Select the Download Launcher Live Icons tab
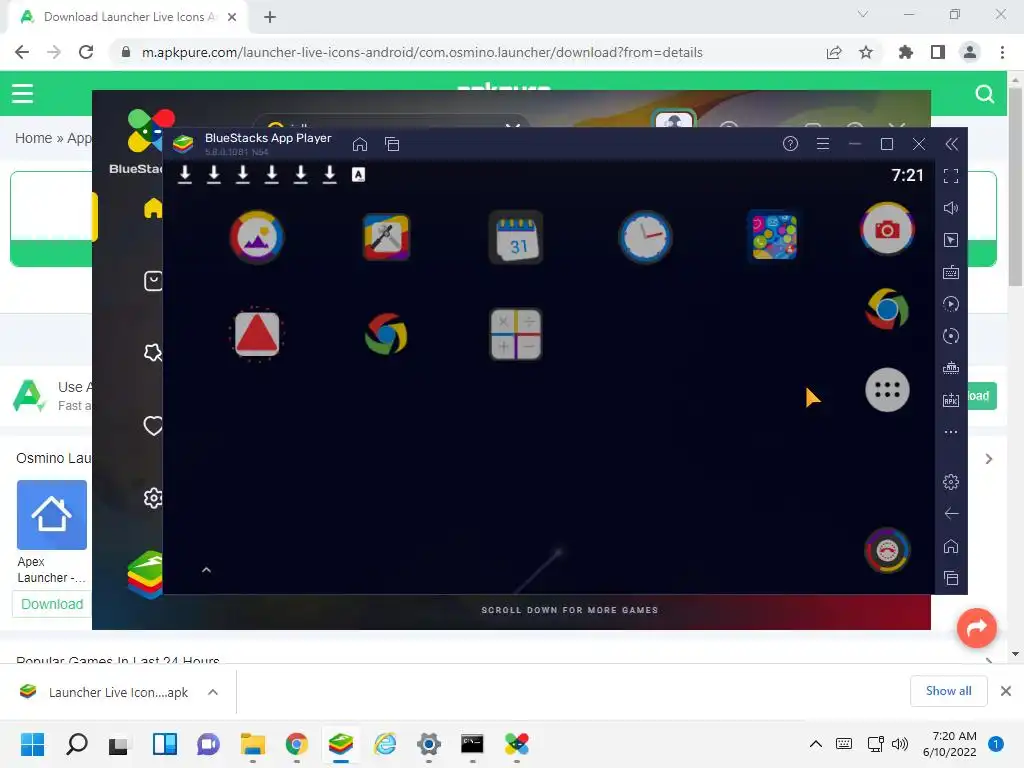The height and width of the screenshot is (768, 1024). click(x=128, y=17)
